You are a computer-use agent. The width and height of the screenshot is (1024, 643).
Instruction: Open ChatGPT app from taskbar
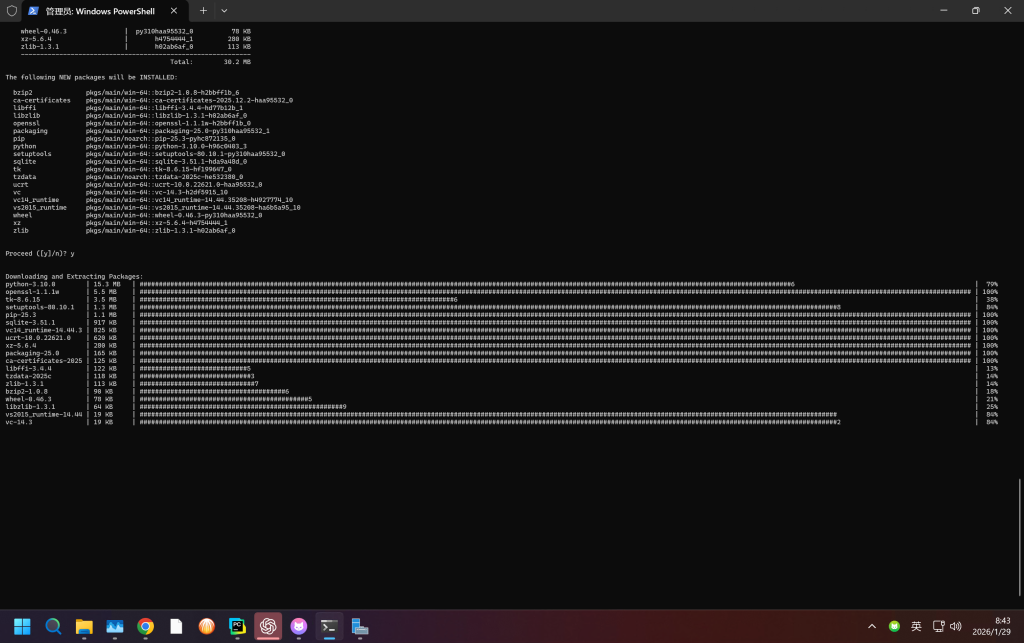click(268, 627)
